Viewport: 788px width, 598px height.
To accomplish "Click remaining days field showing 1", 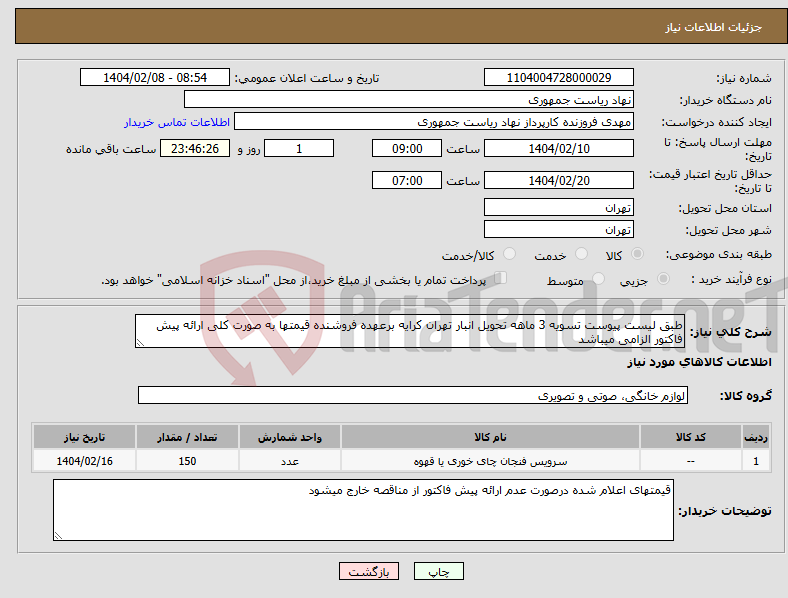I will click(299, 149).
